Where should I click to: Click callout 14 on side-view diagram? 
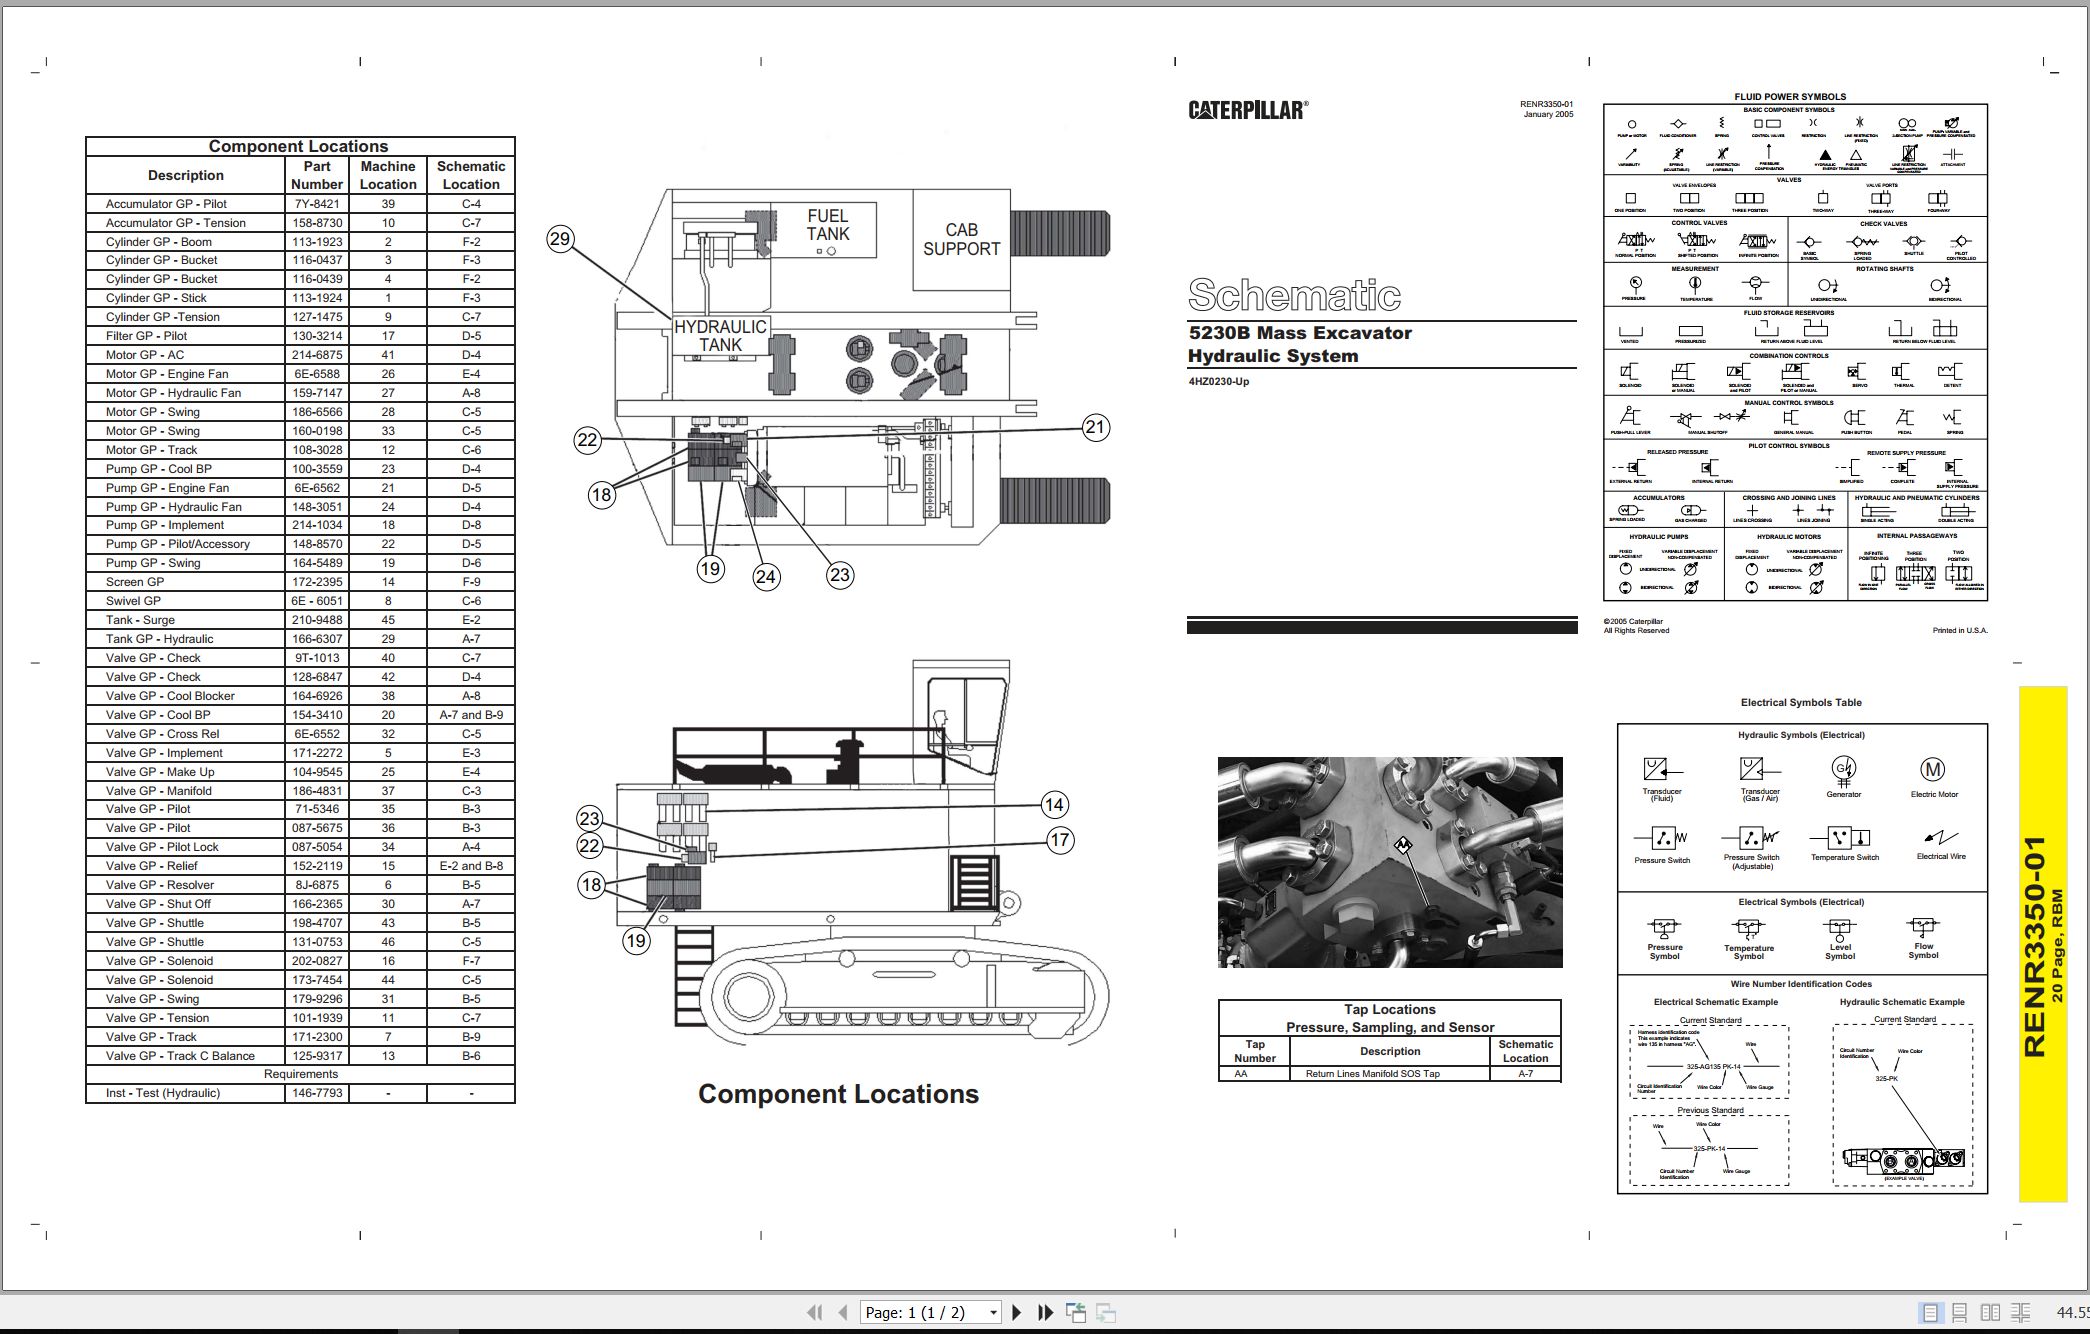tap(1054, 804)
